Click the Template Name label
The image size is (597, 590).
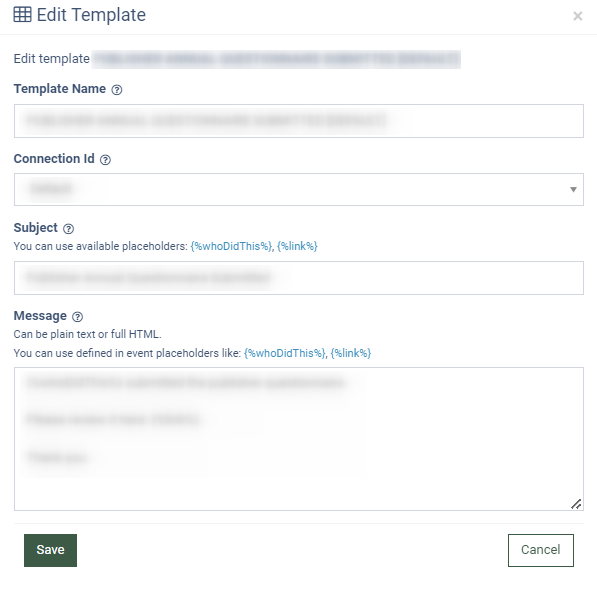click(x=60, y=89)
